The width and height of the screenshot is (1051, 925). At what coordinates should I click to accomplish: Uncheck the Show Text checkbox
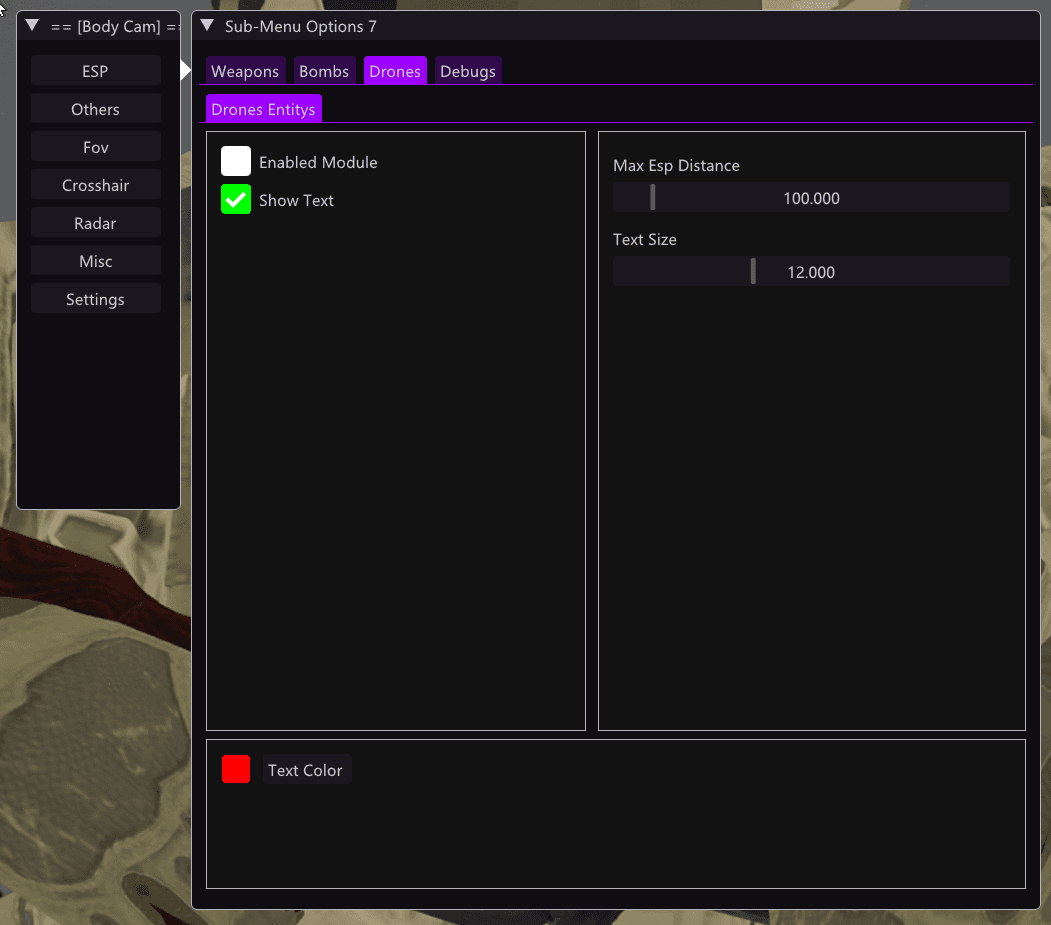(x=236, y=199)
